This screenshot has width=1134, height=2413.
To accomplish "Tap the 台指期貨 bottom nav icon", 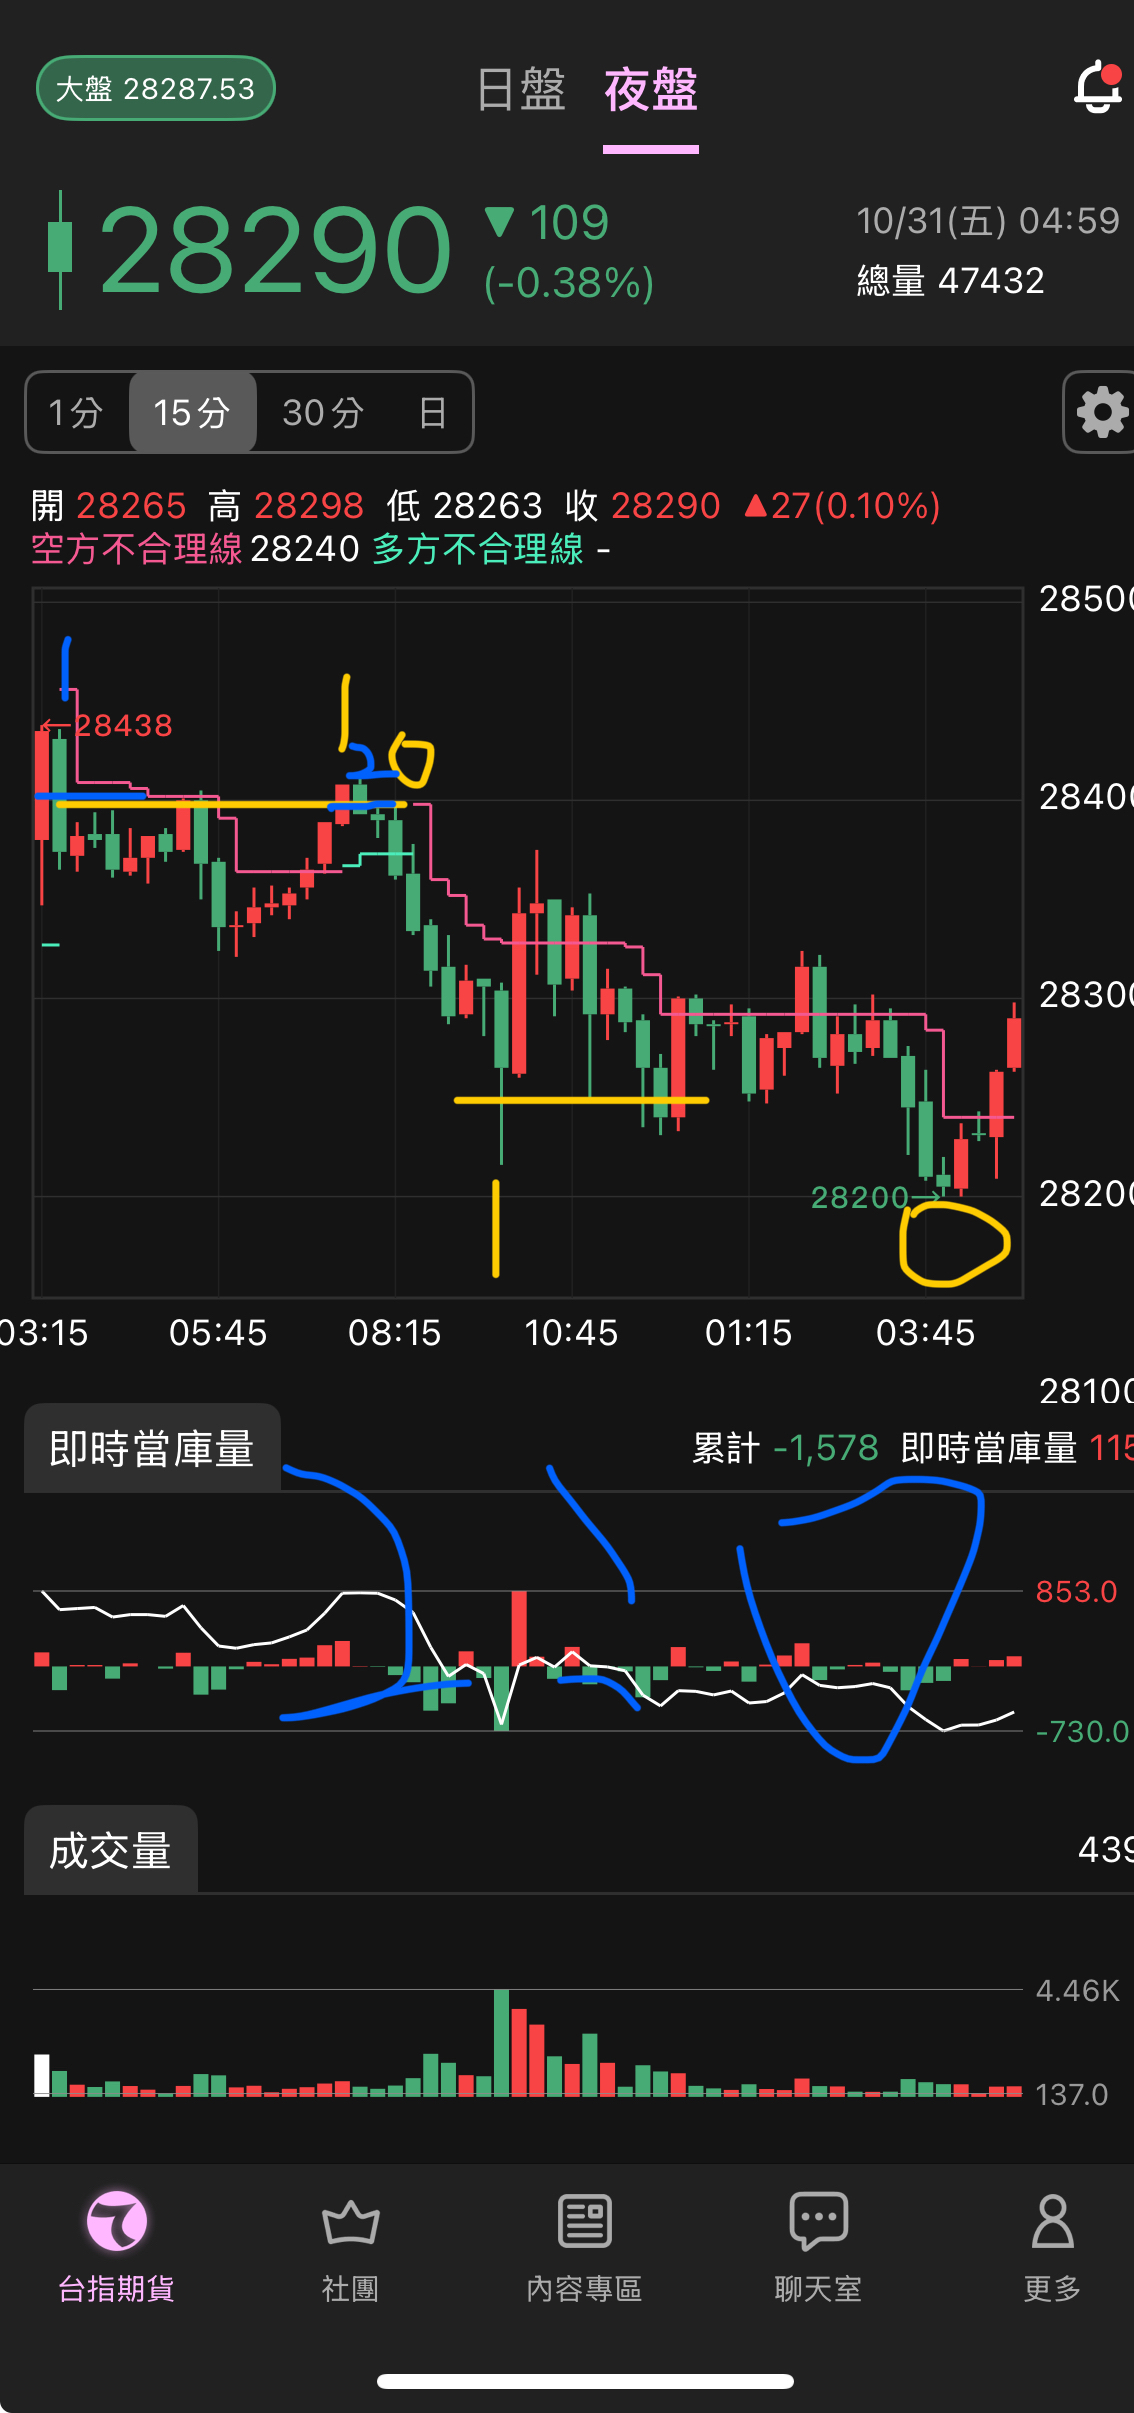I will point(117,2222).
